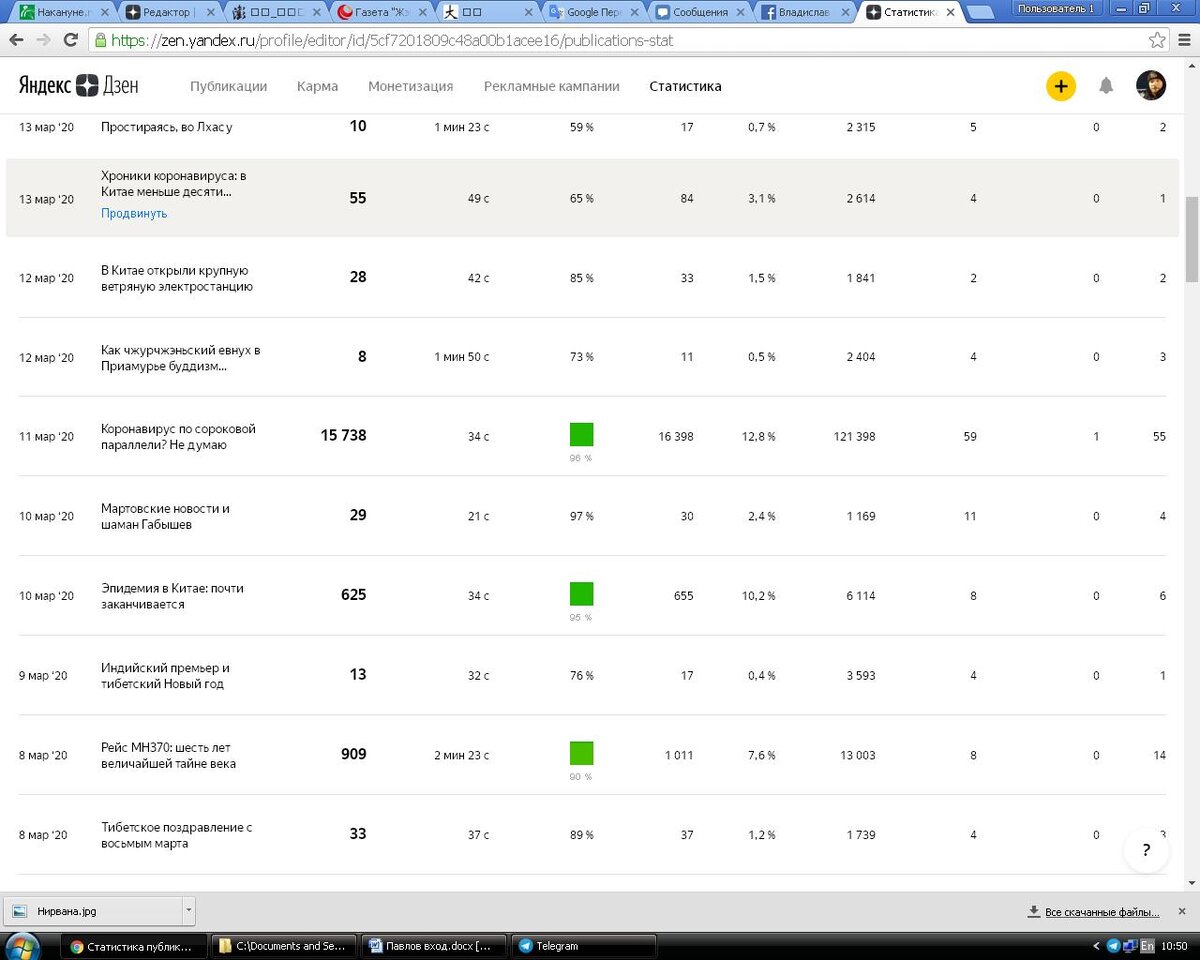Click green 90 % read-through indicator

(581, 753)
